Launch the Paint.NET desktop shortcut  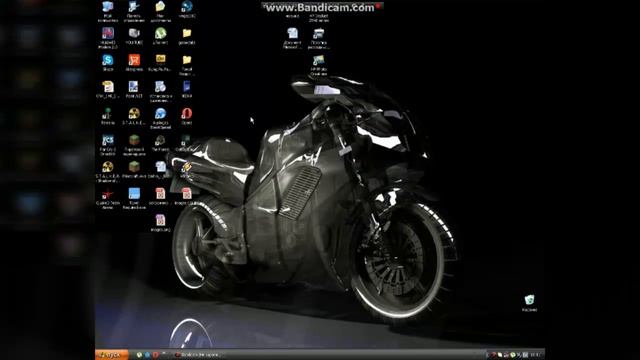coord(134,89)
